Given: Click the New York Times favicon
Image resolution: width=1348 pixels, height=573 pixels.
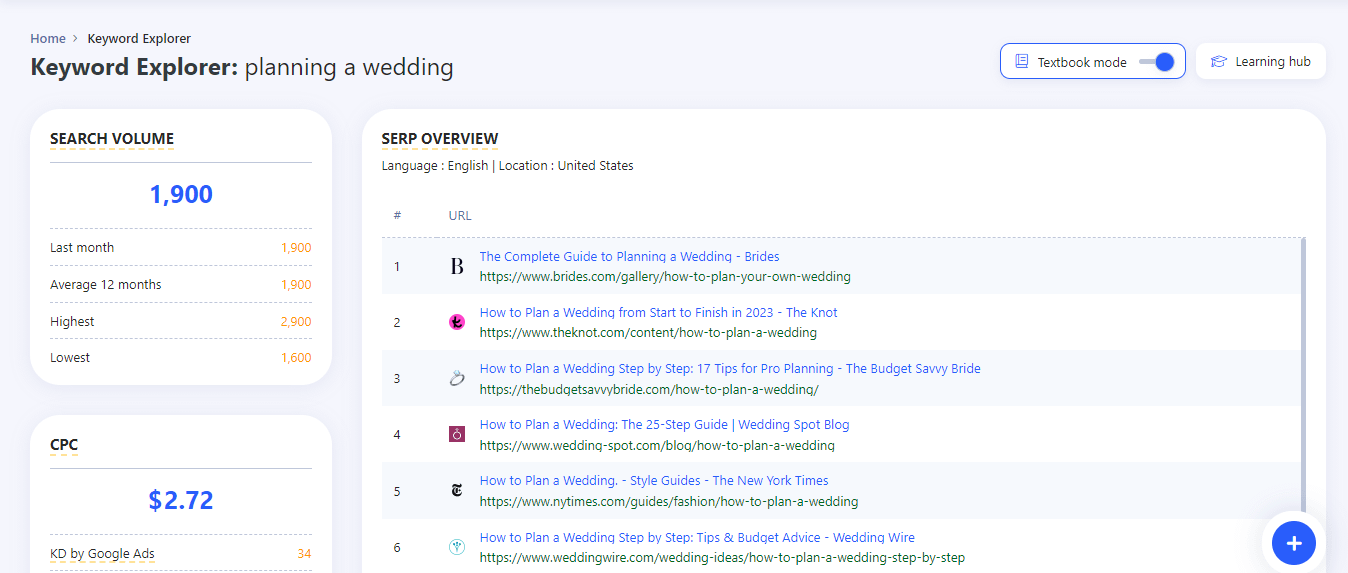Looking at the screenshot, I should click(x=457, y=491).
